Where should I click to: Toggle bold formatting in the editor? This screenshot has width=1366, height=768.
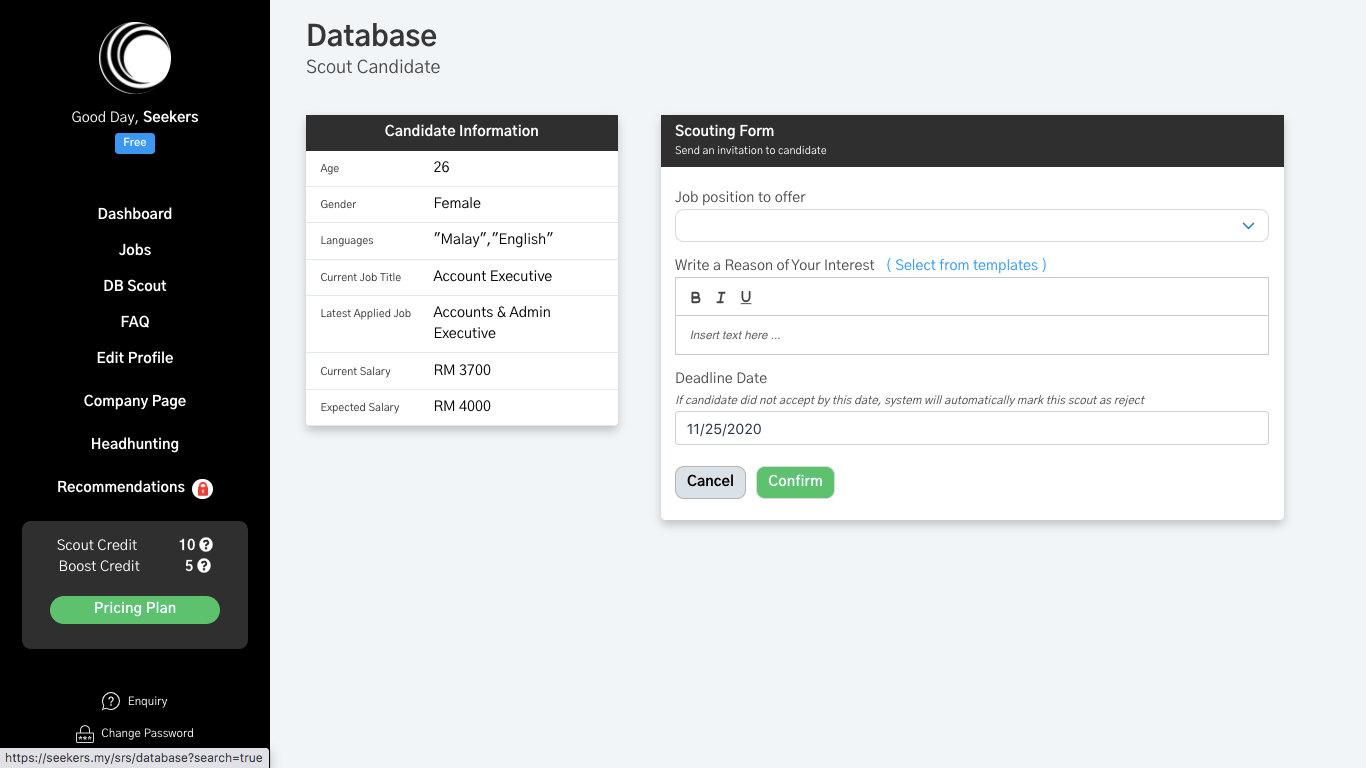[x=696, y=297]
